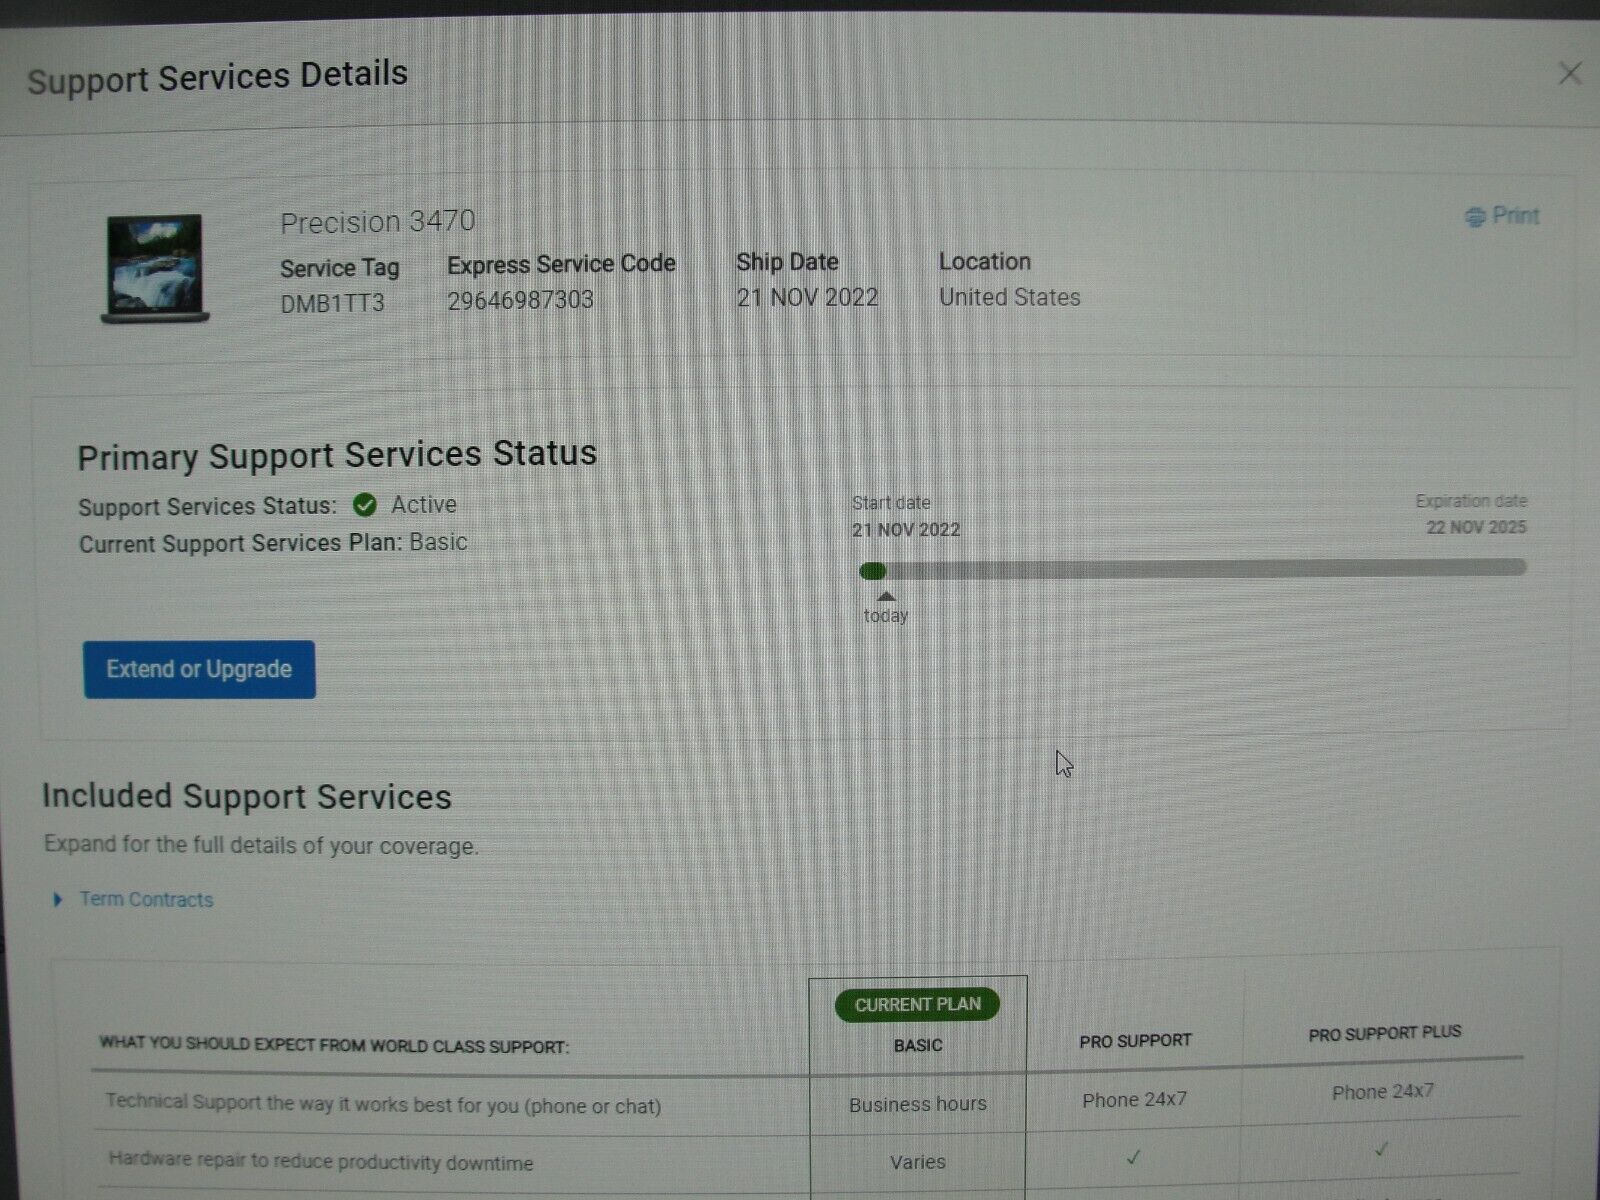
Task: Click the printer icon beside Print
Action: [x=1475, y=216]
